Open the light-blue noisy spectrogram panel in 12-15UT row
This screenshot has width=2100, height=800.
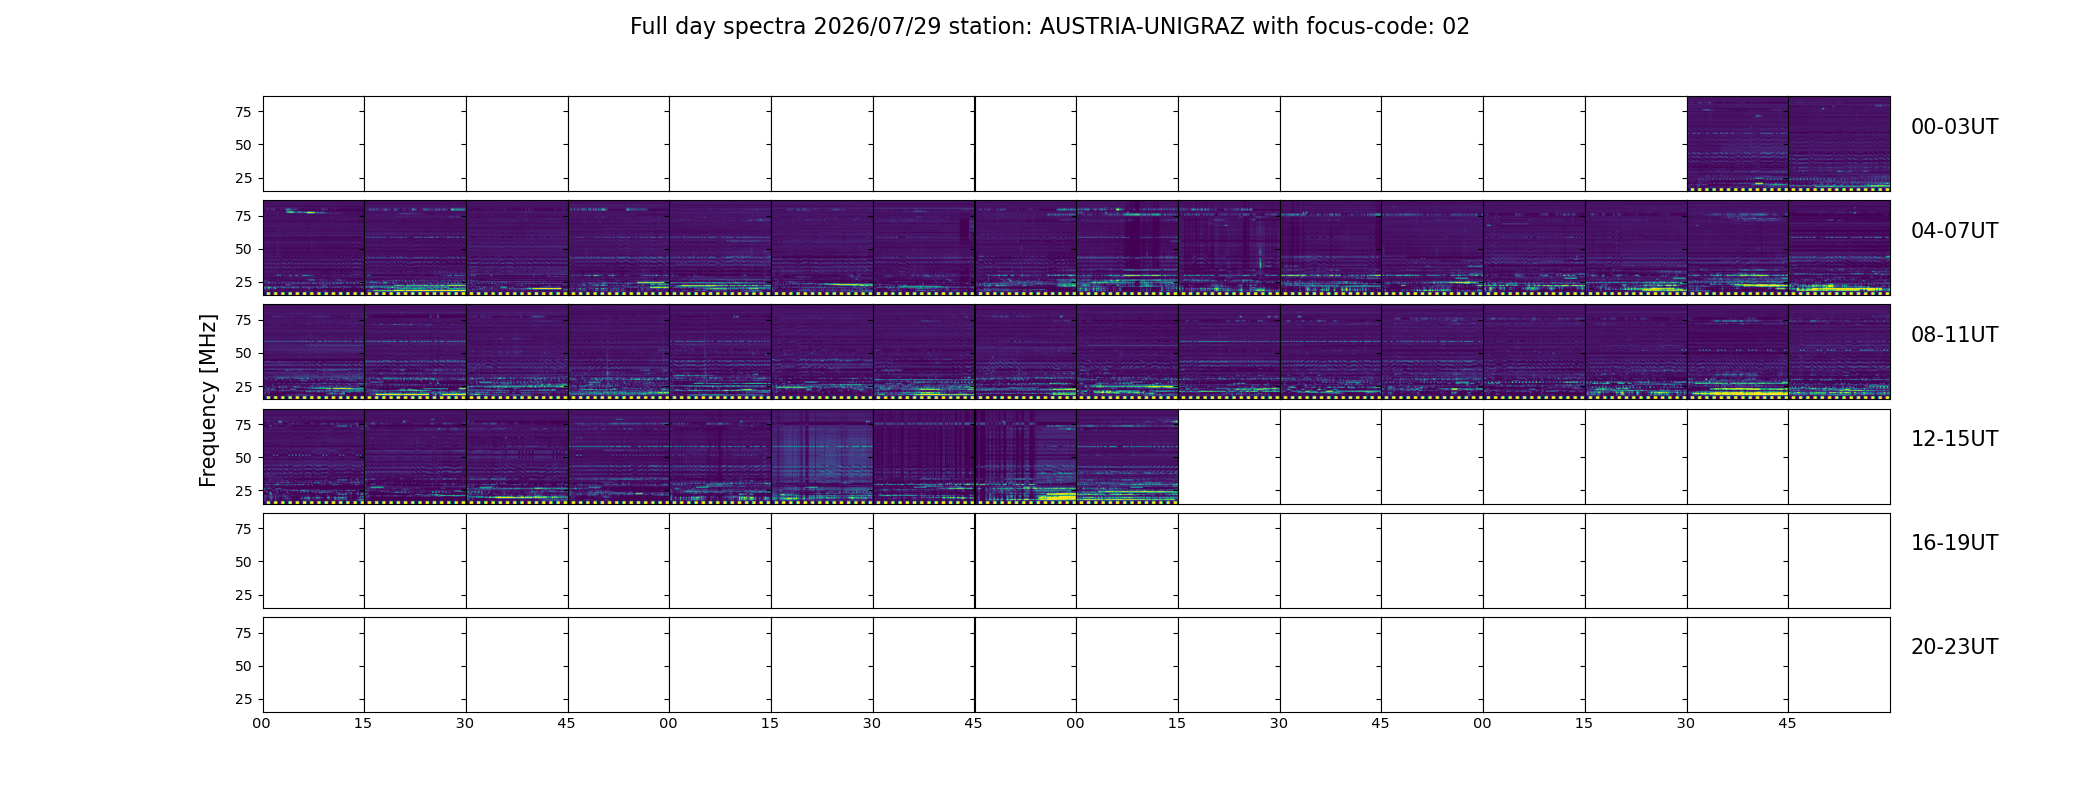coord(822,456)
